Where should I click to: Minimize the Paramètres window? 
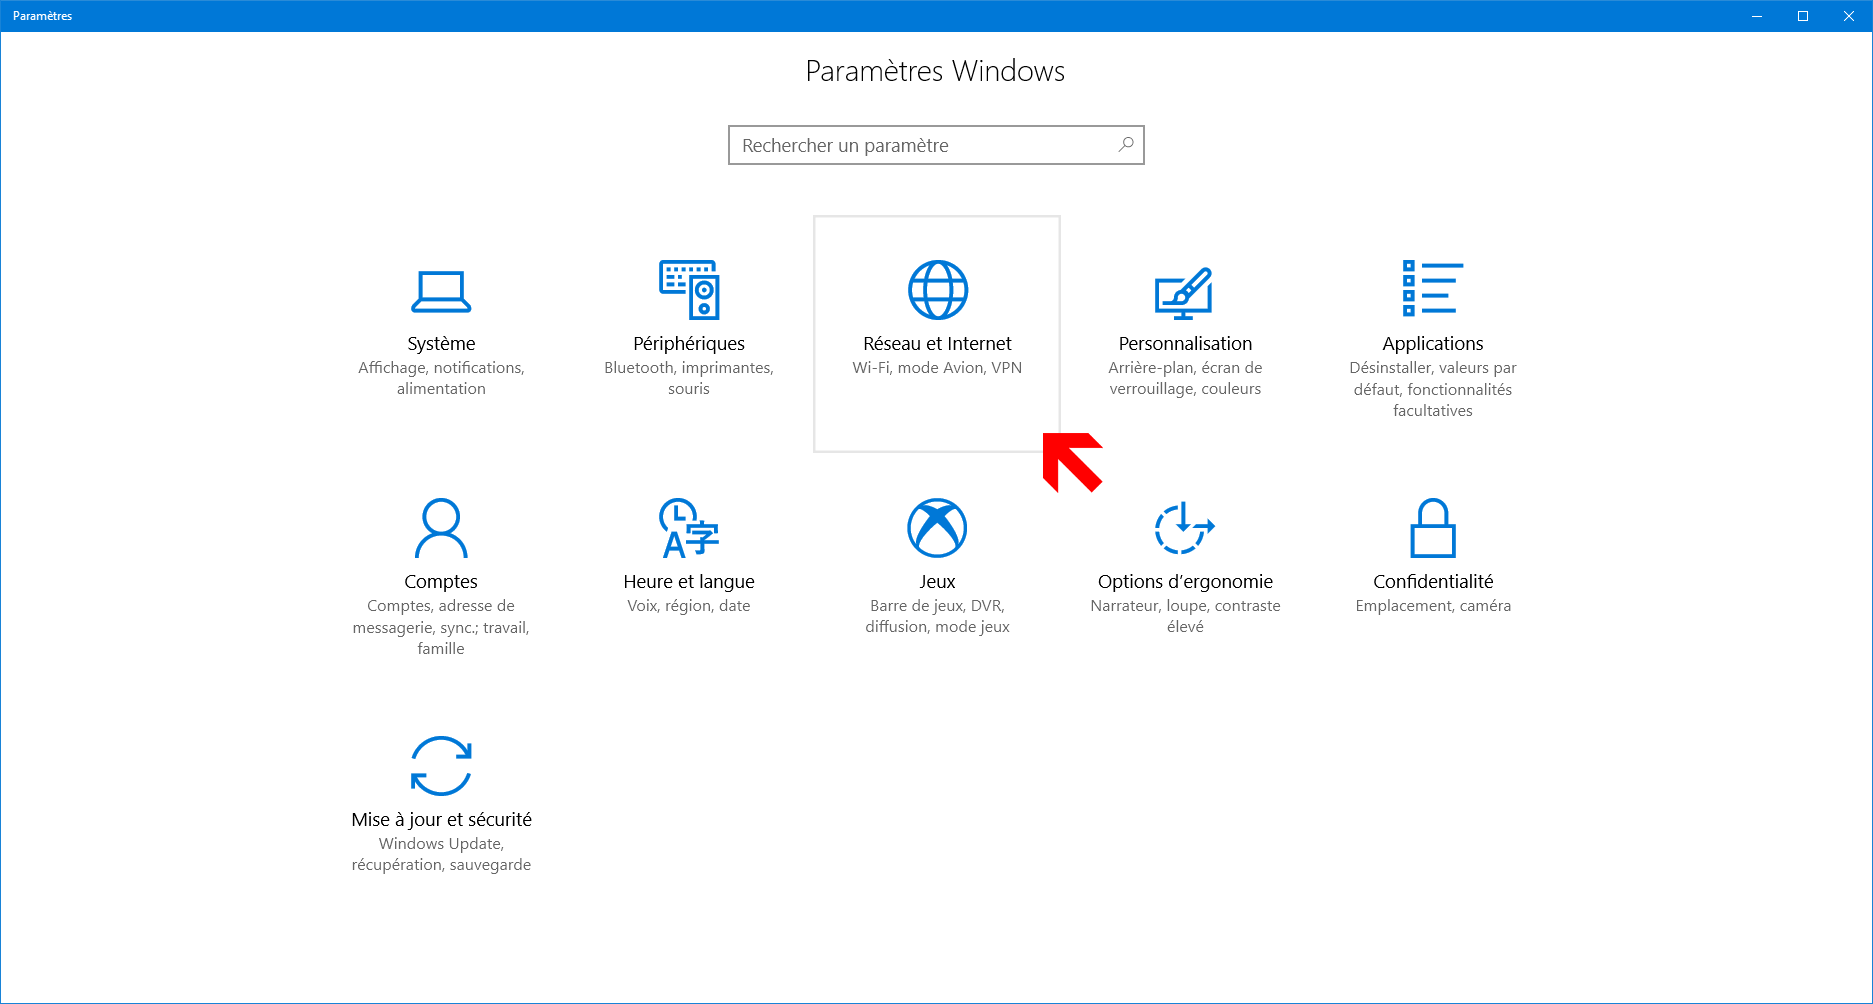[1757, 16]
